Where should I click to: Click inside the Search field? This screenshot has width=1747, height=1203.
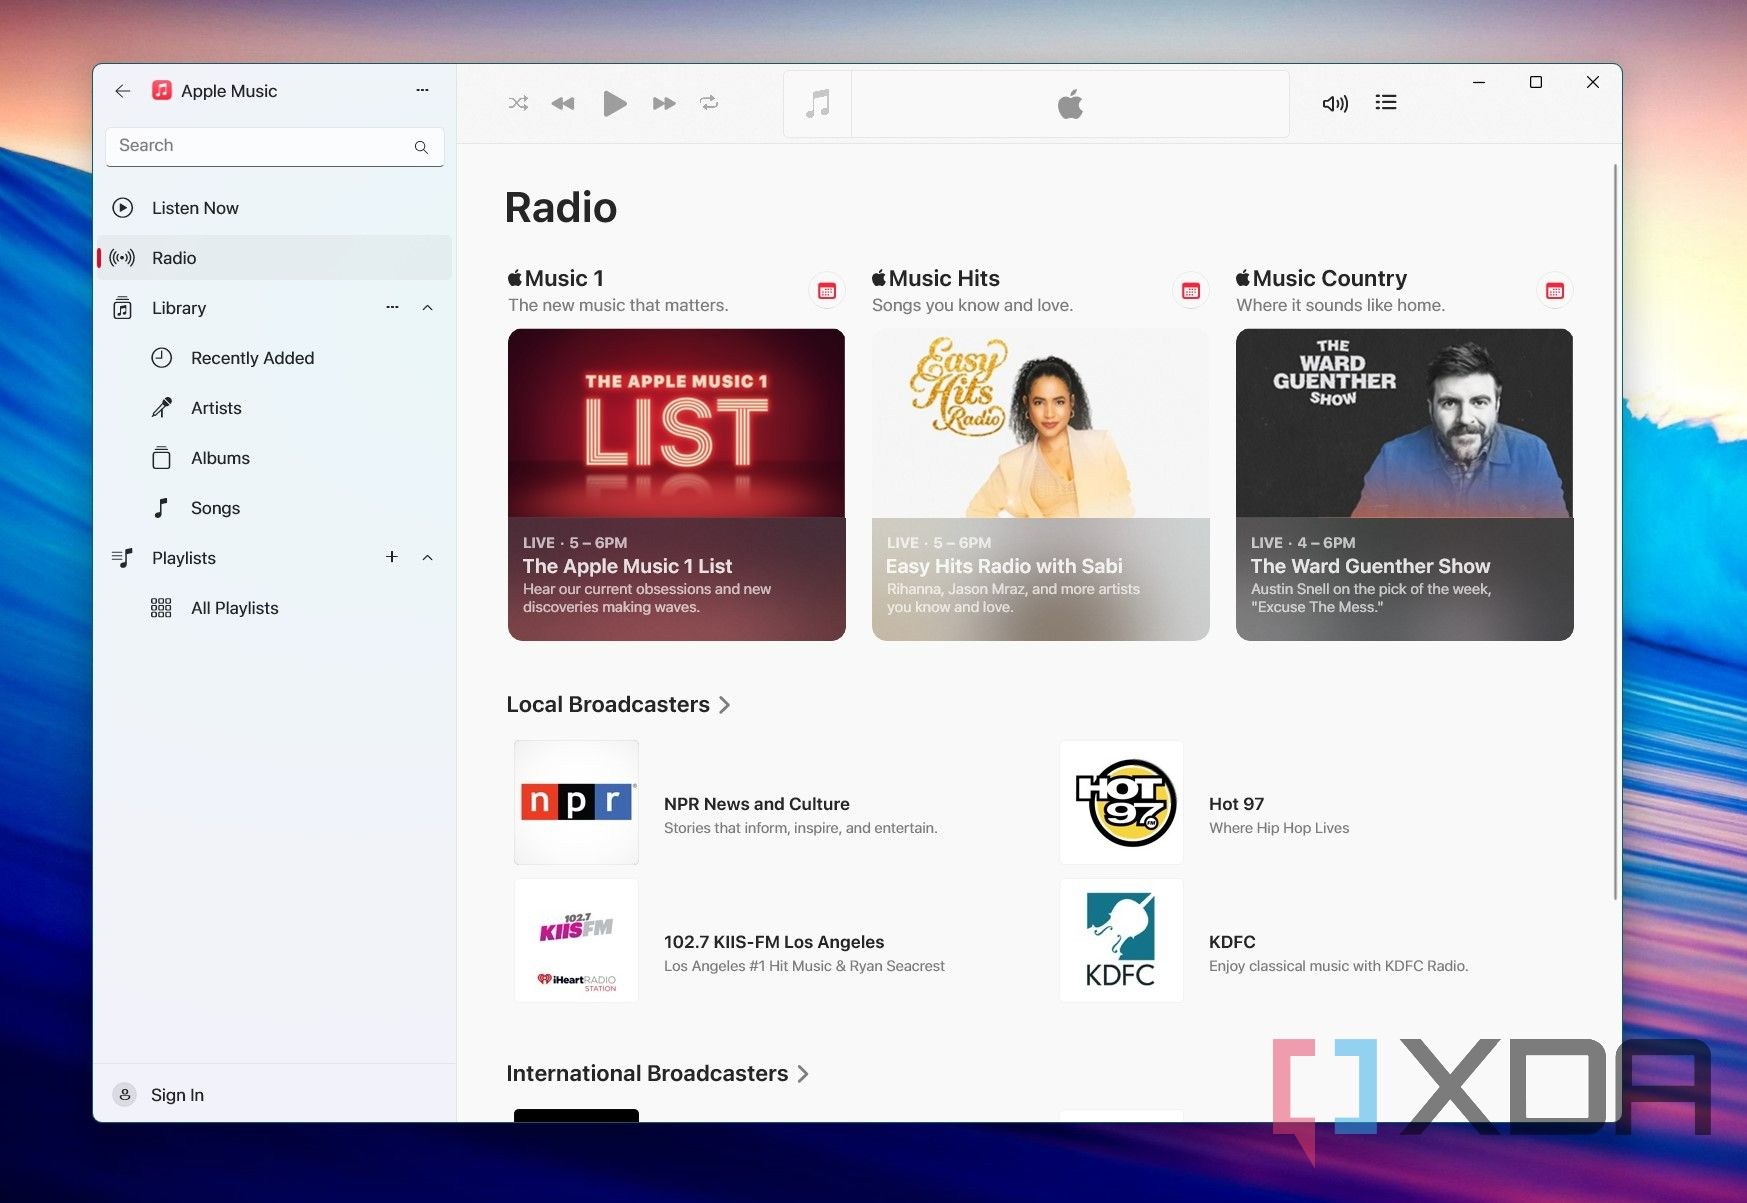260,145
